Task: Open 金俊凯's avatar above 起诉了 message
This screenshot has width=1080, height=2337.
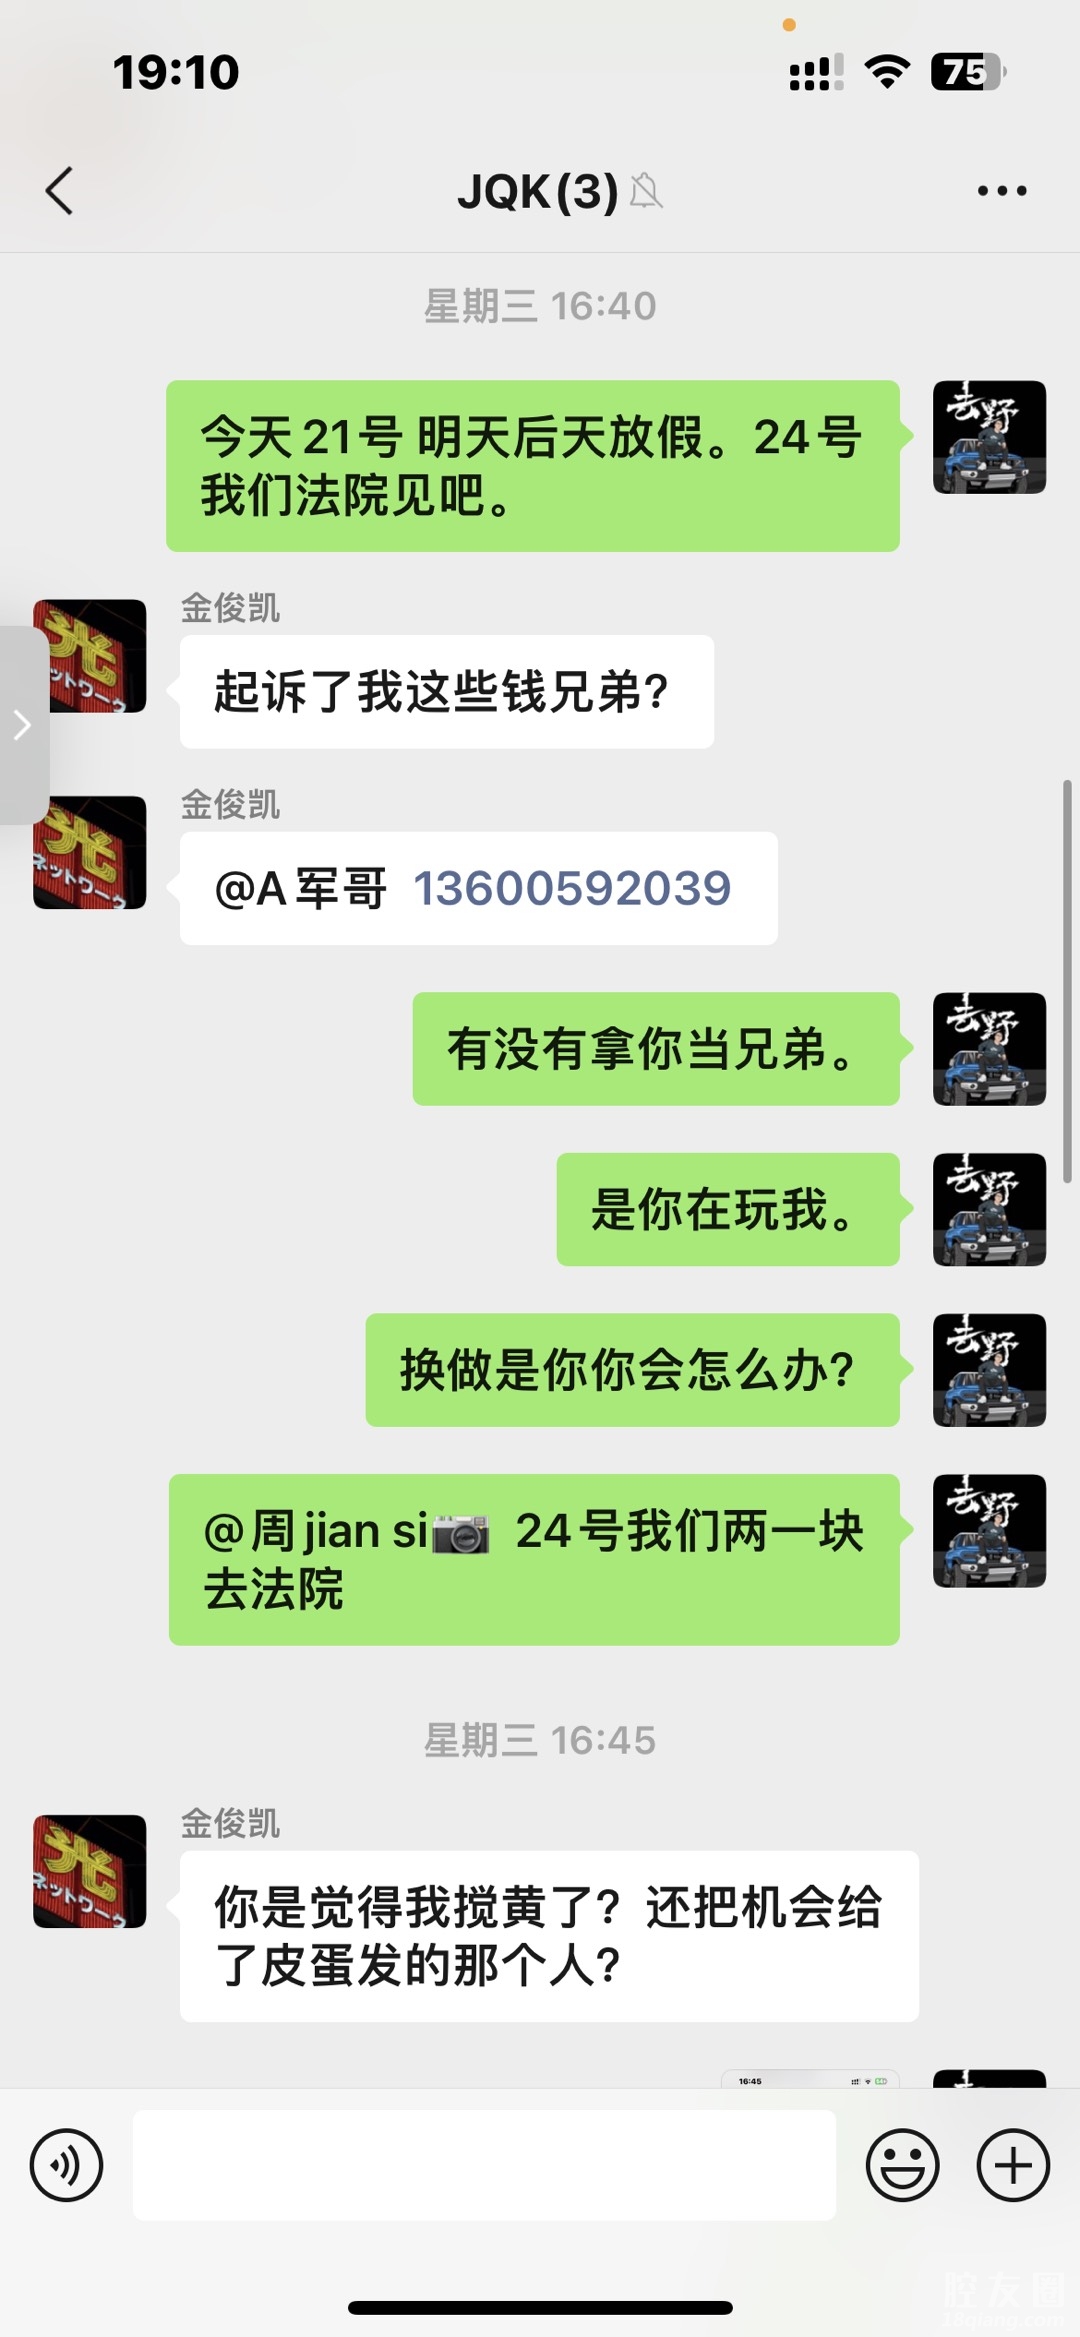Action: (90, 656)
